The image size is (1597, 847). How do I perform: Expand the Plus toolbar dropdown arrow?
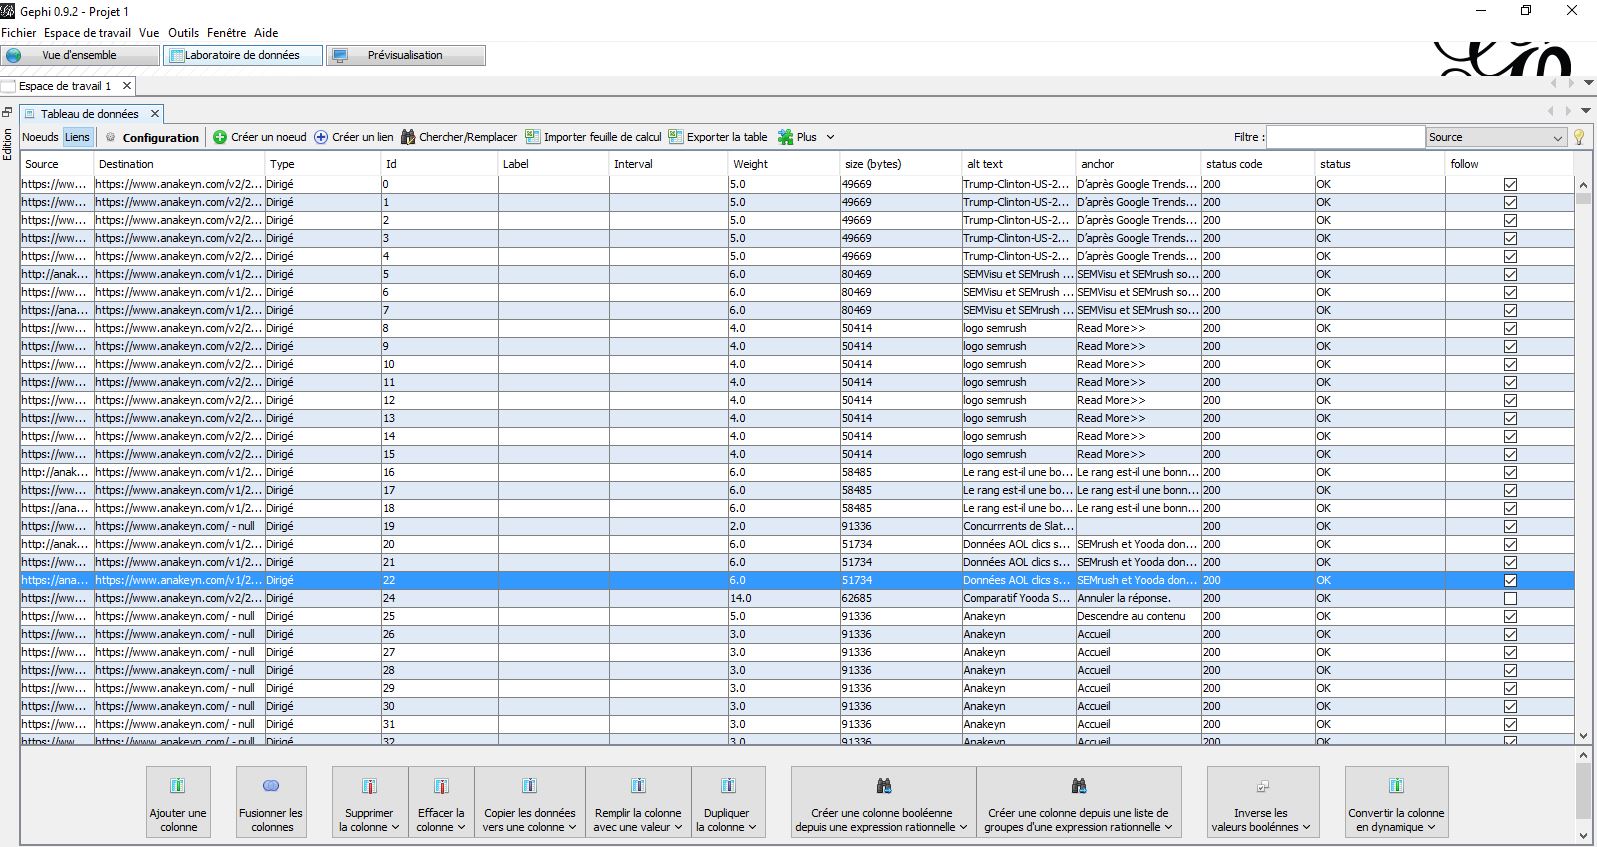pyautogui.click(x=830, y=137)
